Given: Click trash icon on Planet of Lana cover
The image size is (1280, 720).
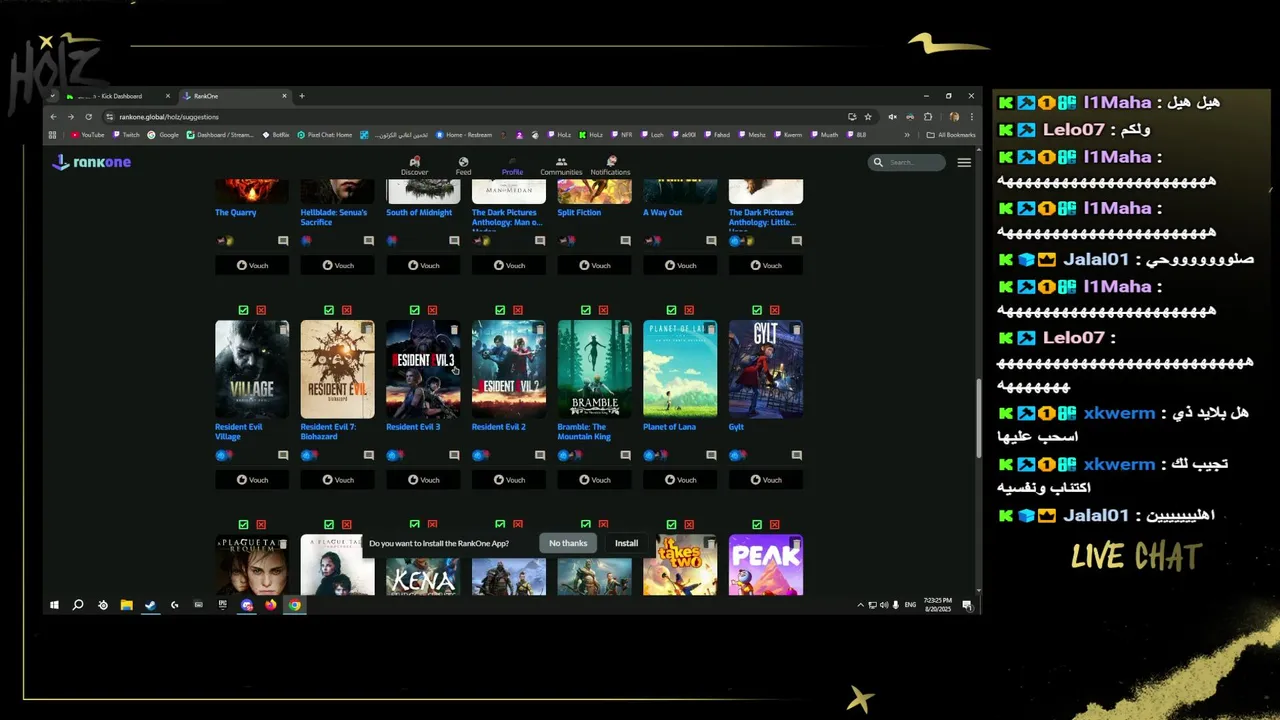Looking at the screenshot, I should (x=711, y=329).
